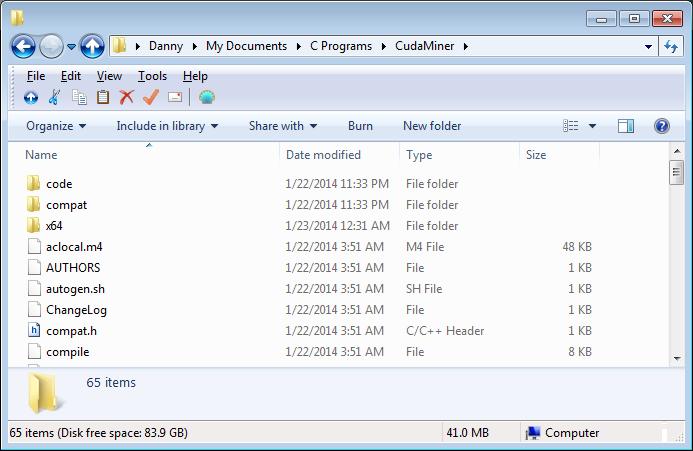Open the Tools menu
The height and width of the screenshot is (451, 693).
coord(152,76)
